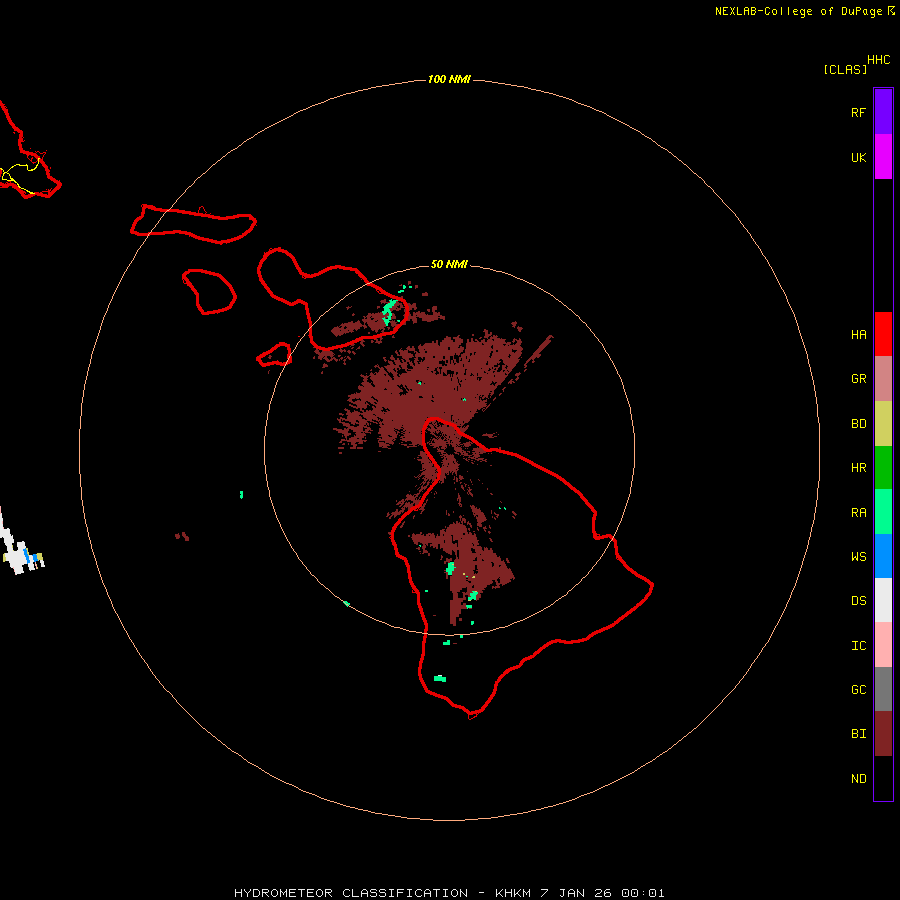Click the magenta UK color swatch
900x900 pixels.
tap(883, 157)
